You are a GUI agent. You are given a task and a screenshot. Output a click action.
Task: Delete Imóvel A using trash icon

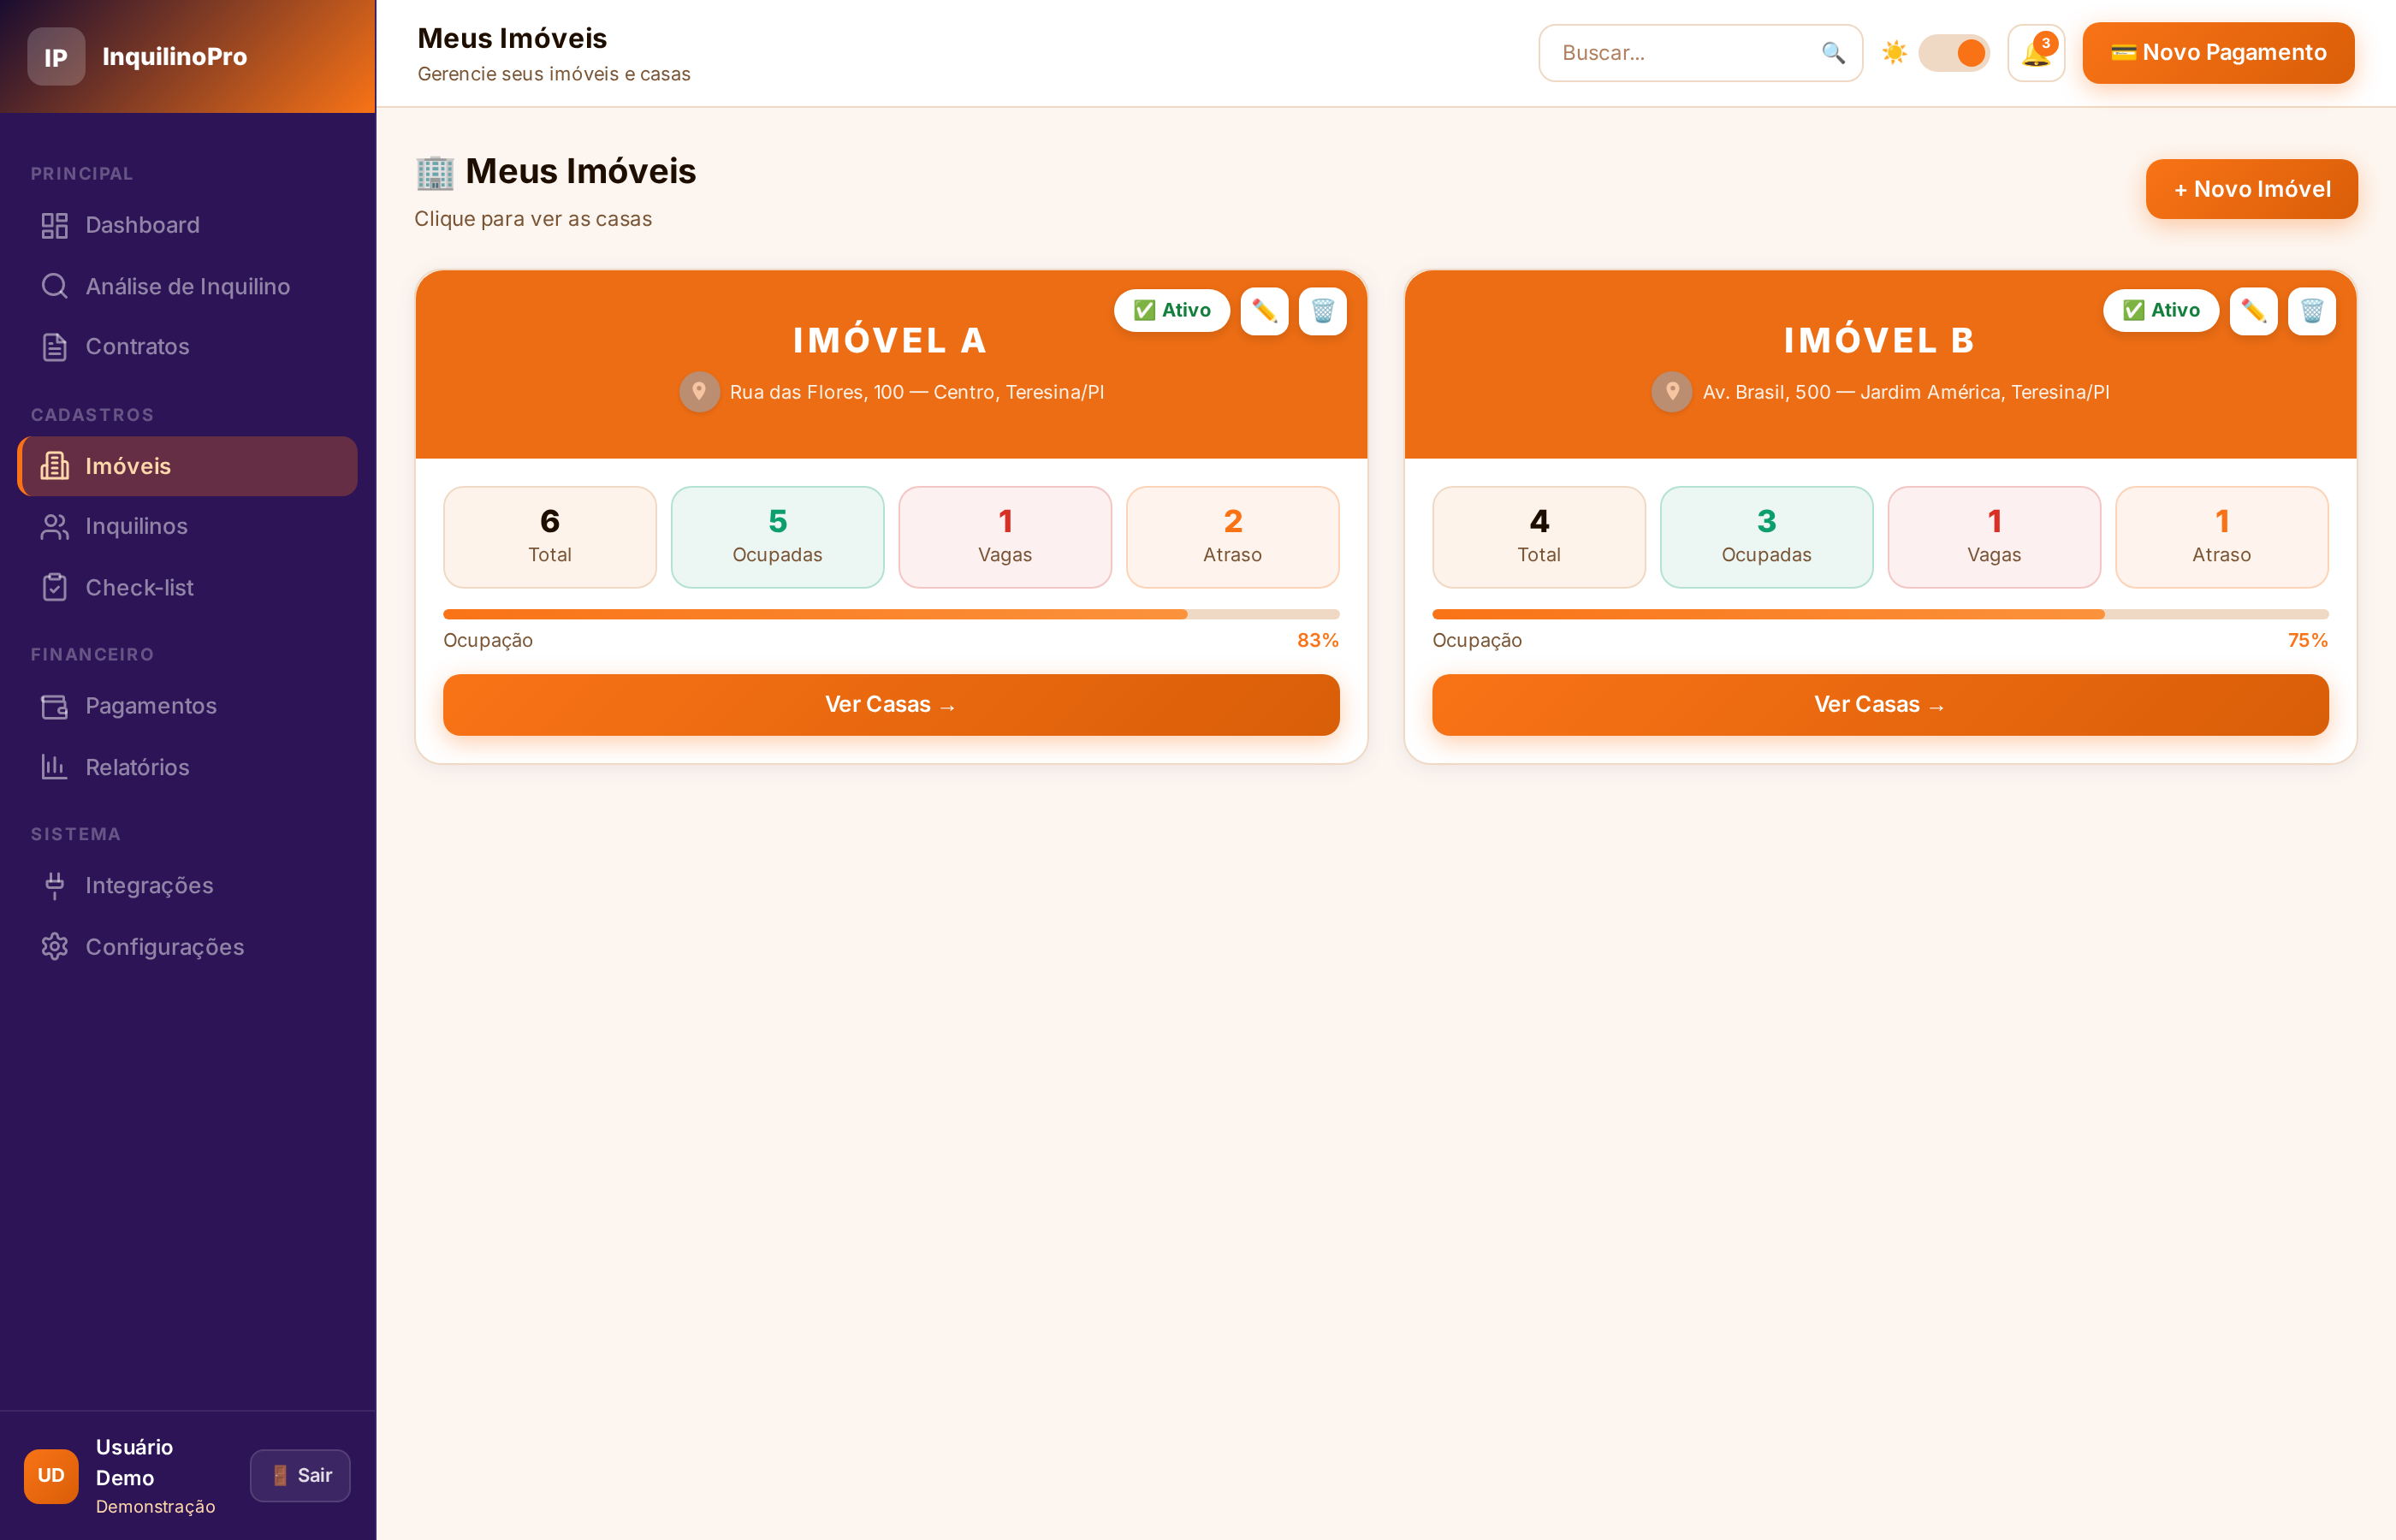pyautogui.click(x=1322, y=311)
